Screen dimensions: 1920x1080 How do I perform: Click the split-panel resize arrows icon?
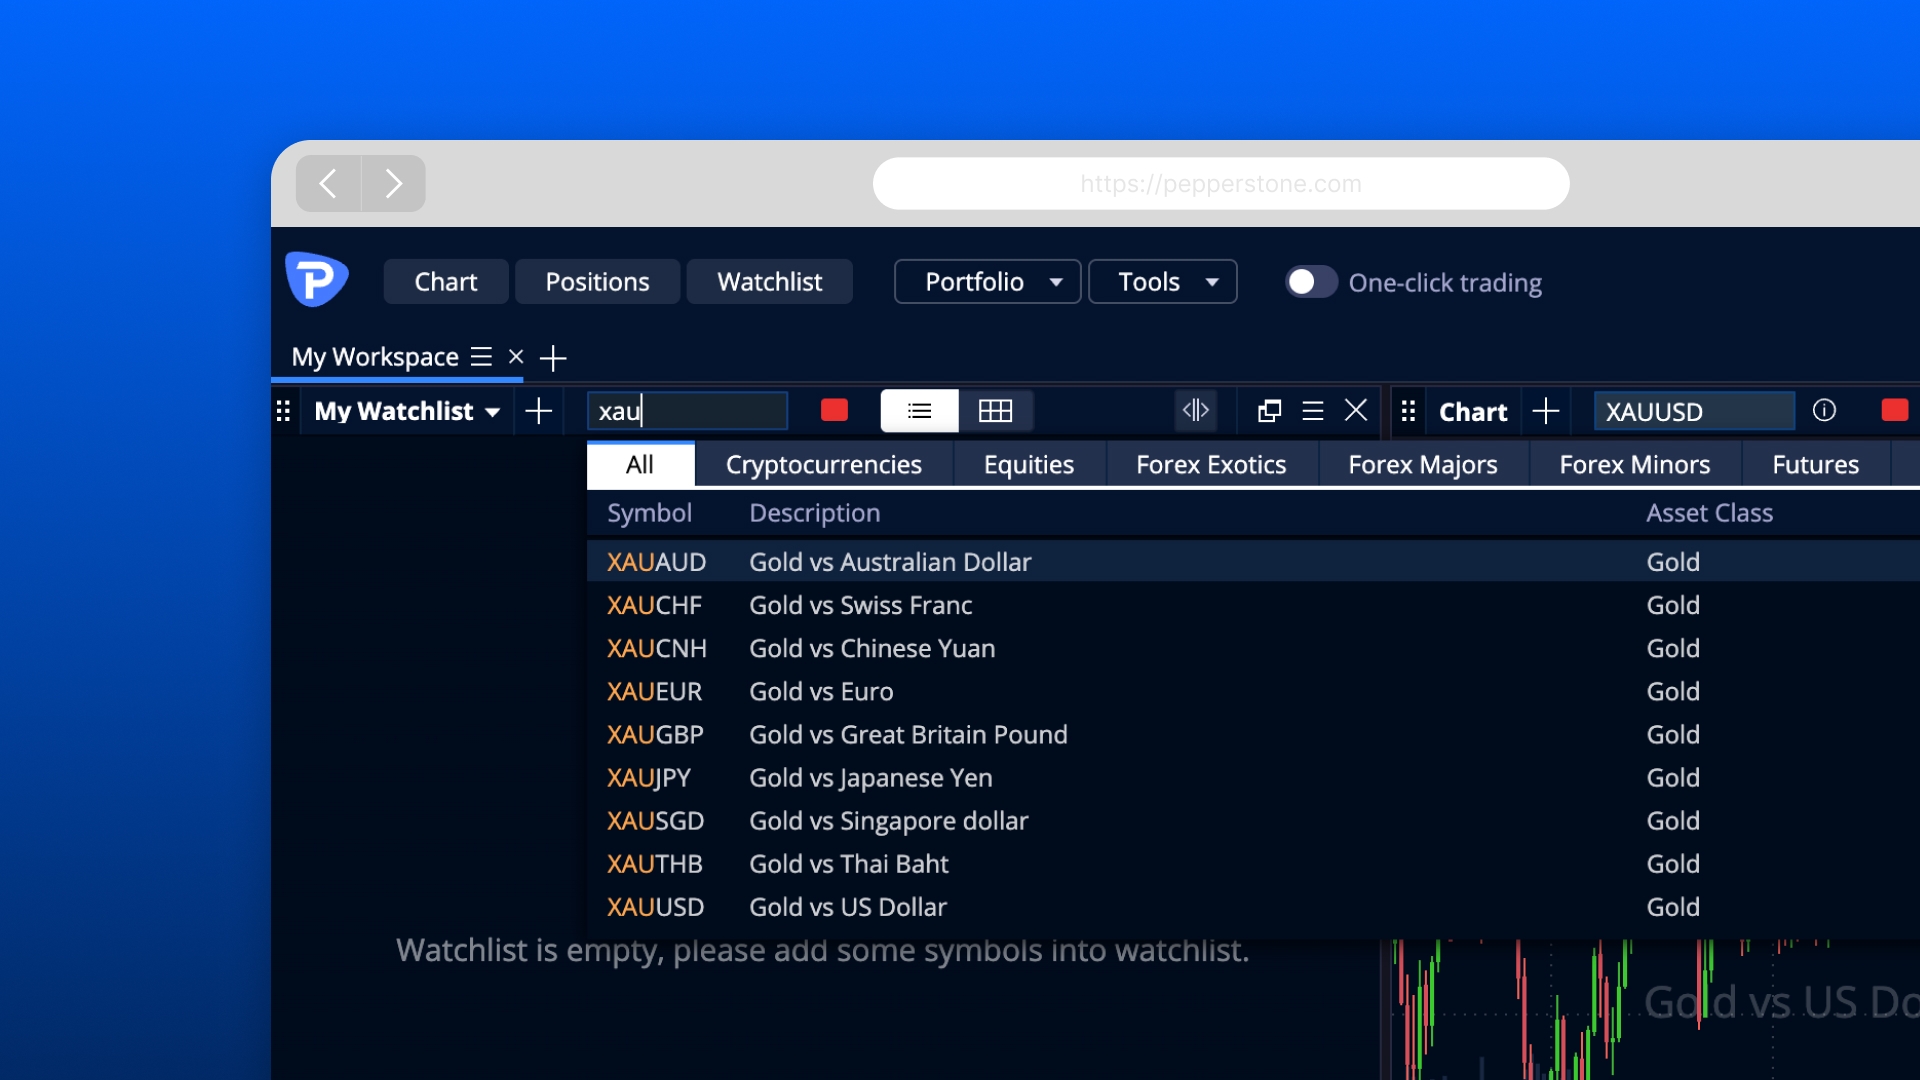[1196, 410]
